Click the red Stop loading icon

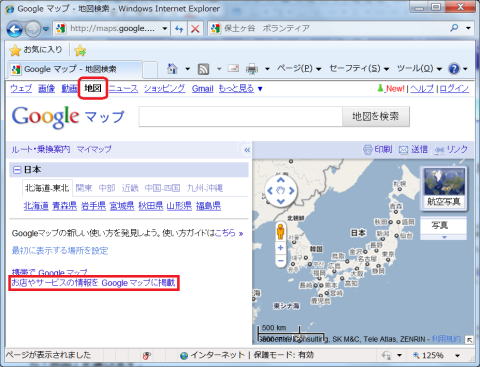195,29
